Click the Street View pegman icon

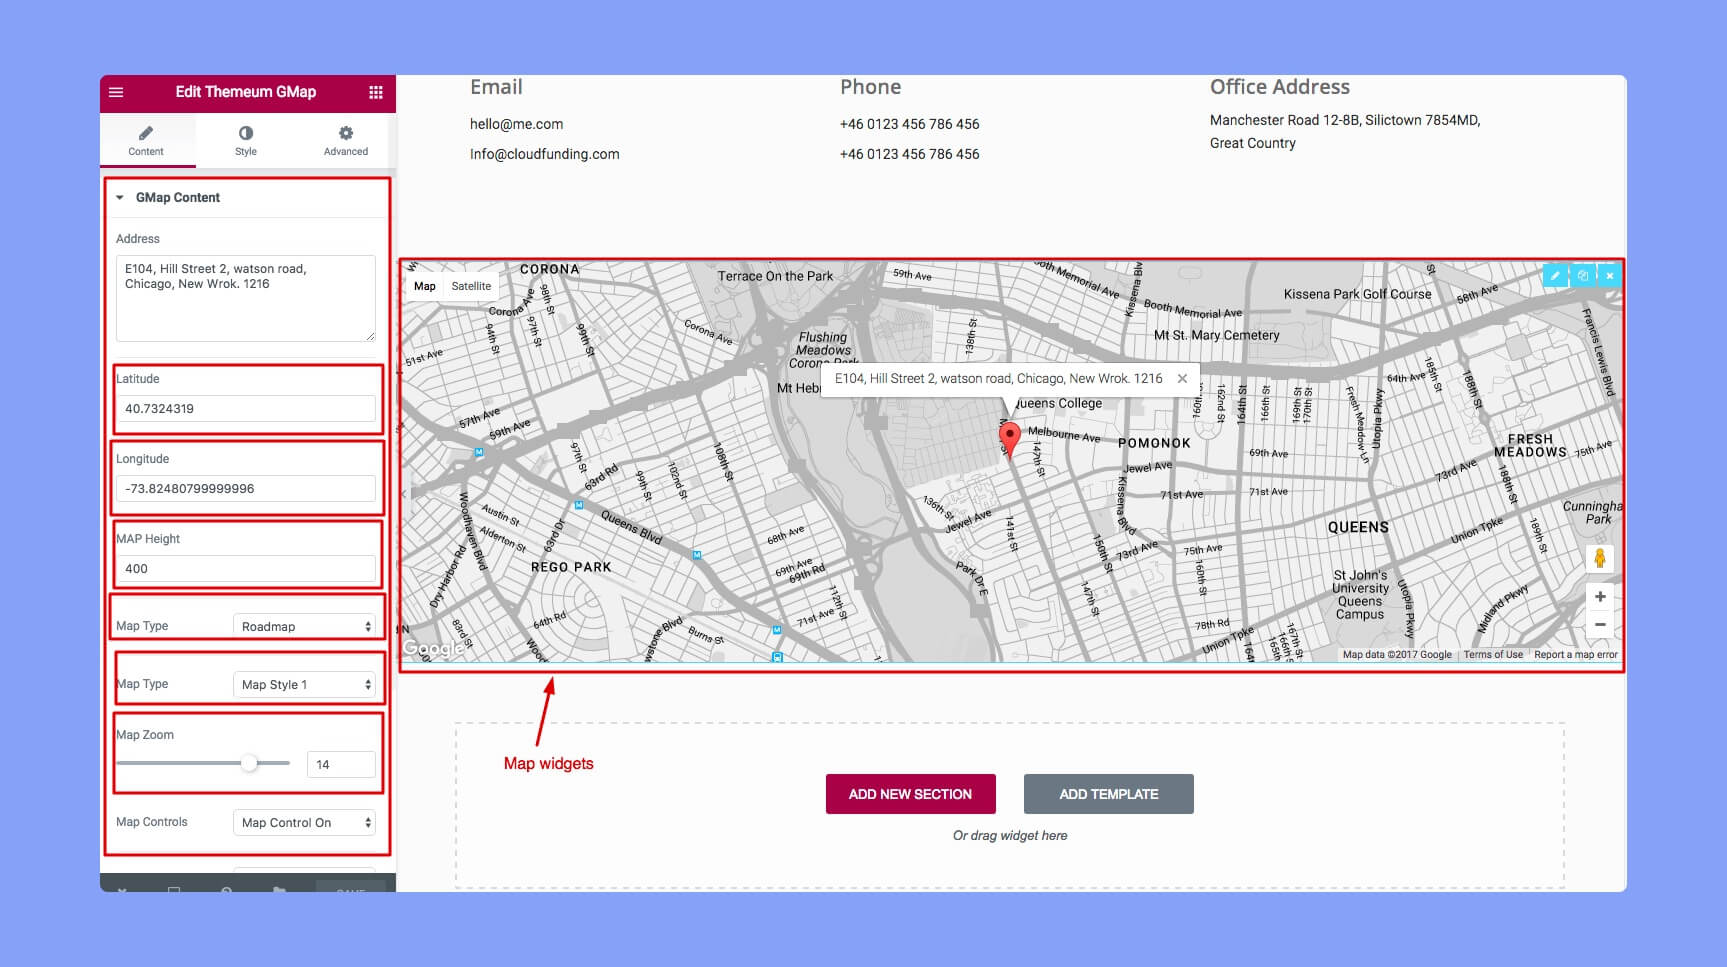pyautogui.click(x=1600, y=558)
